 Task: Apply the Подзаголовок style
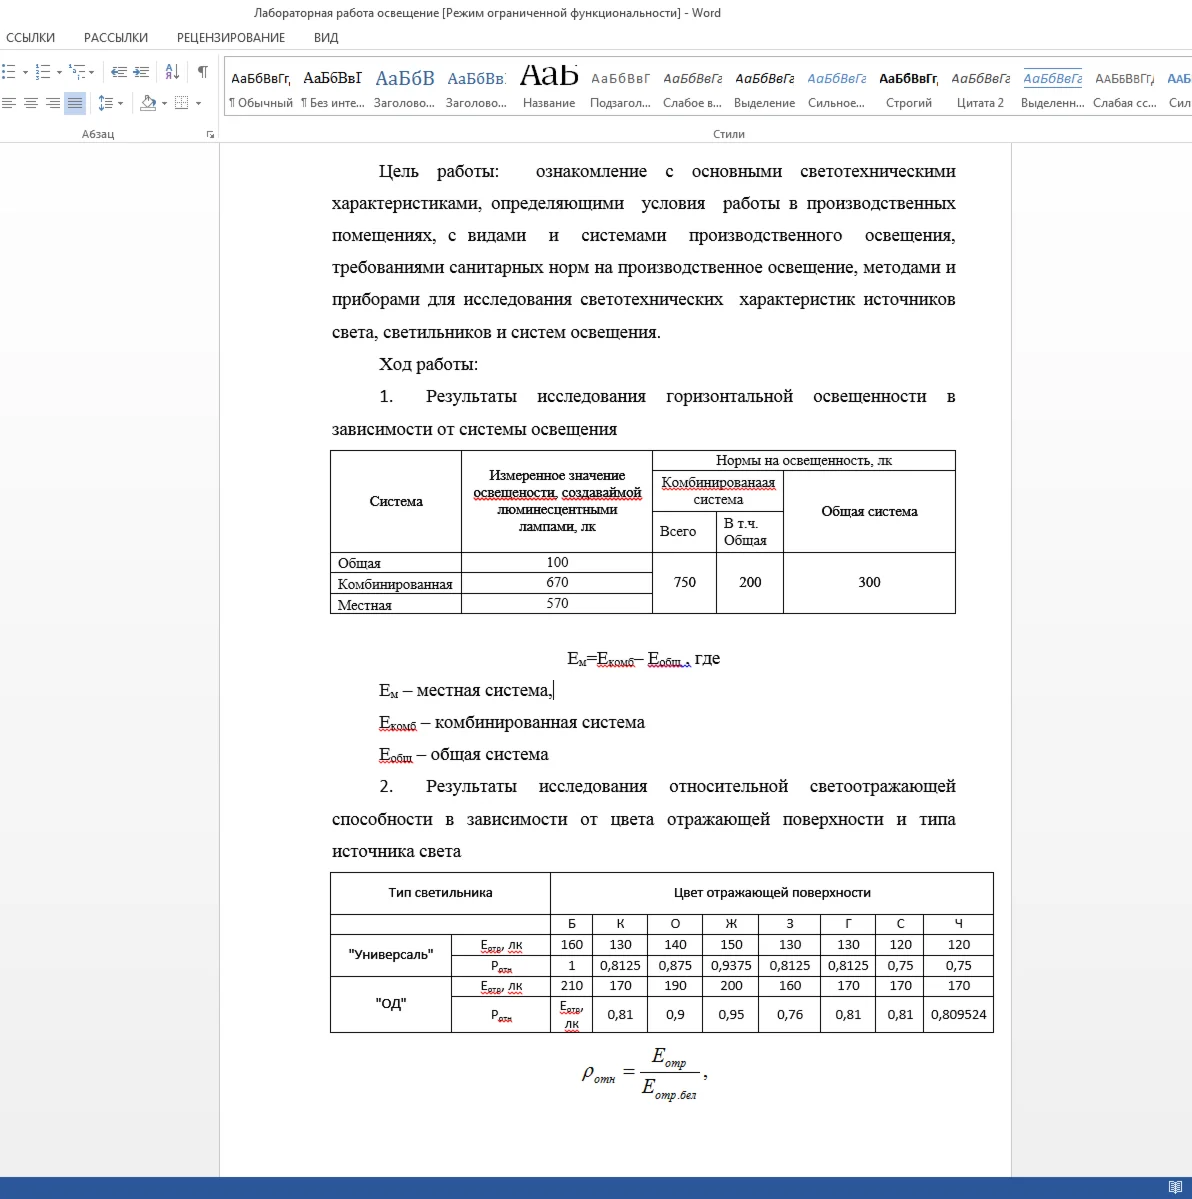620,88
